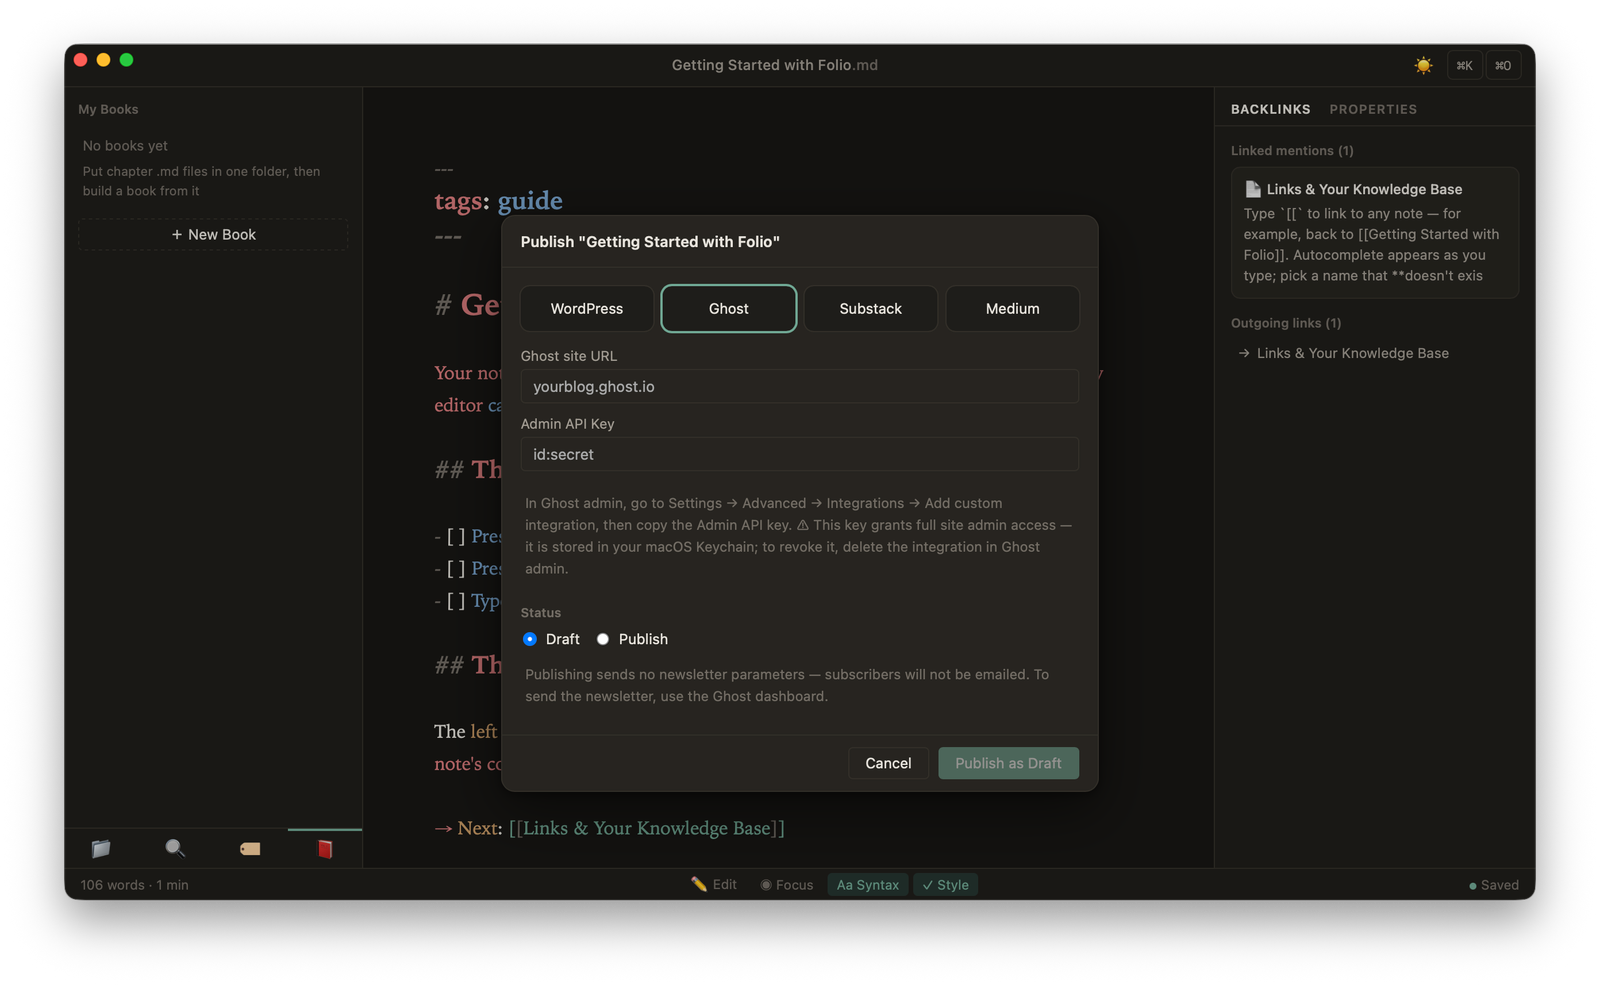Viewport: 1600px width, 985px height.
Task: Click the "guide" tag value in the editor
Action: [x=530, y=201]
